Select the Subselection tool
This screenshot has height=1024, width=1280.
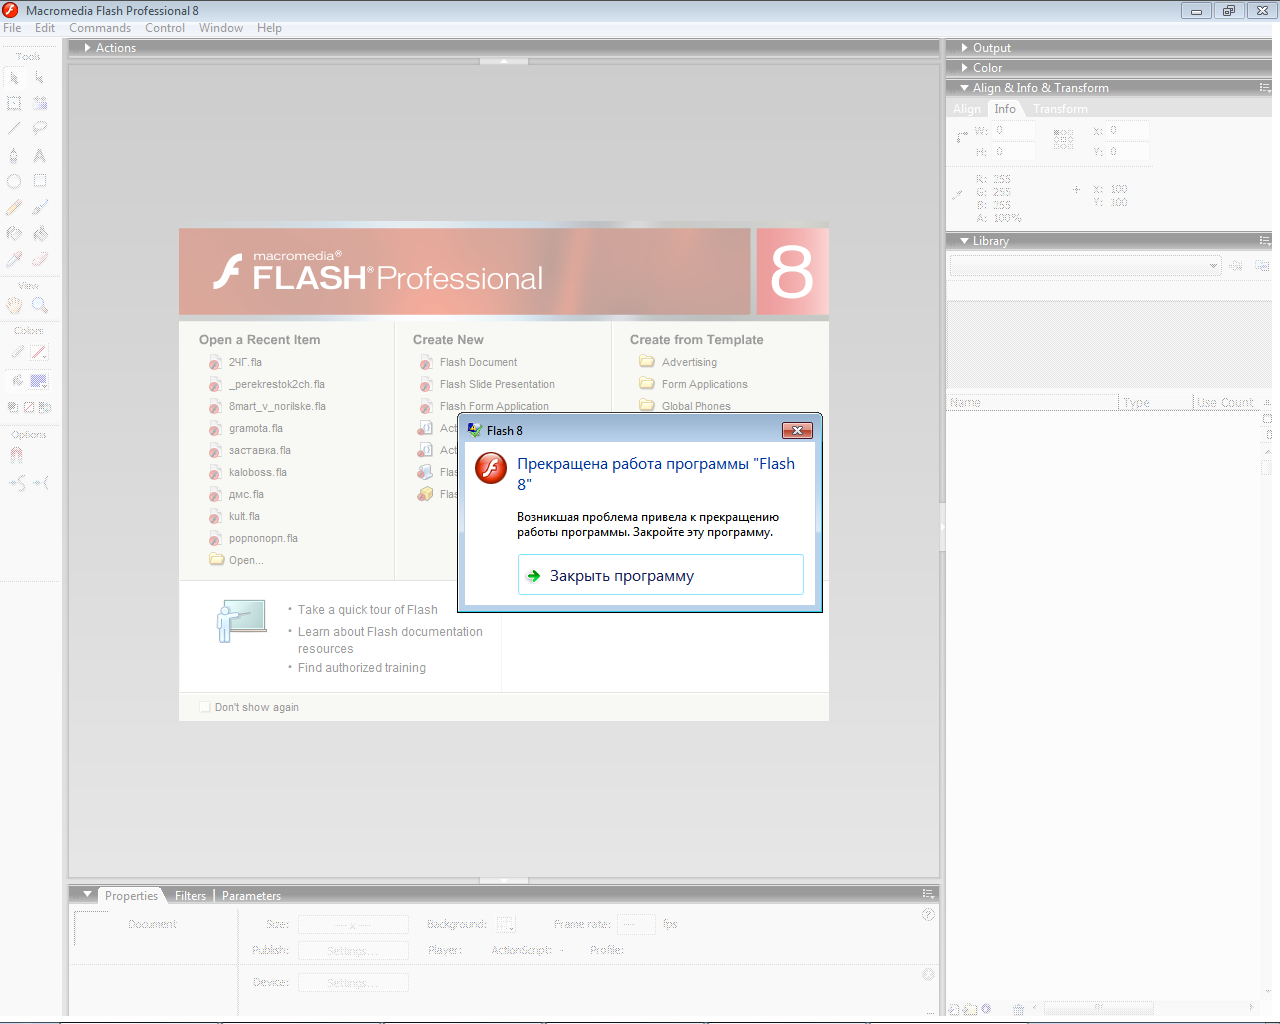[40, 77]
